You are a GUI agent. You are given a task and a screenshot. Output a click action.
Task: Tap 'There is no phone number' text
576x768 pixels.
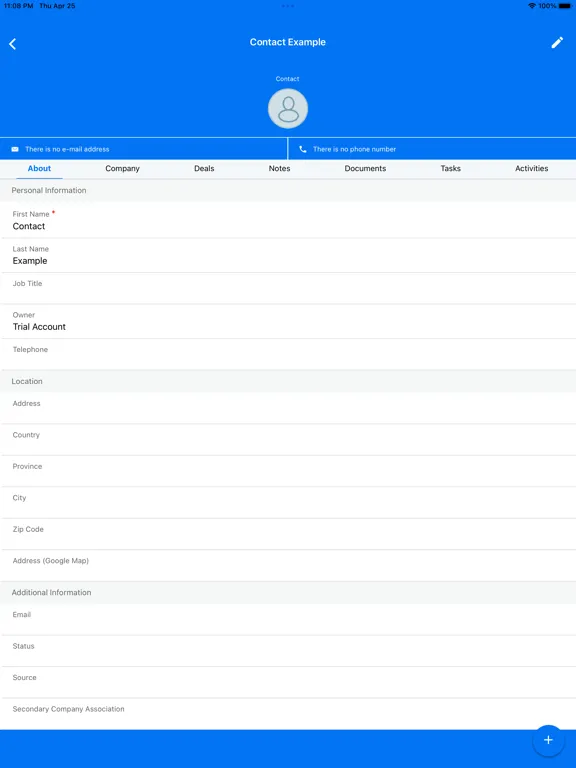355,149
